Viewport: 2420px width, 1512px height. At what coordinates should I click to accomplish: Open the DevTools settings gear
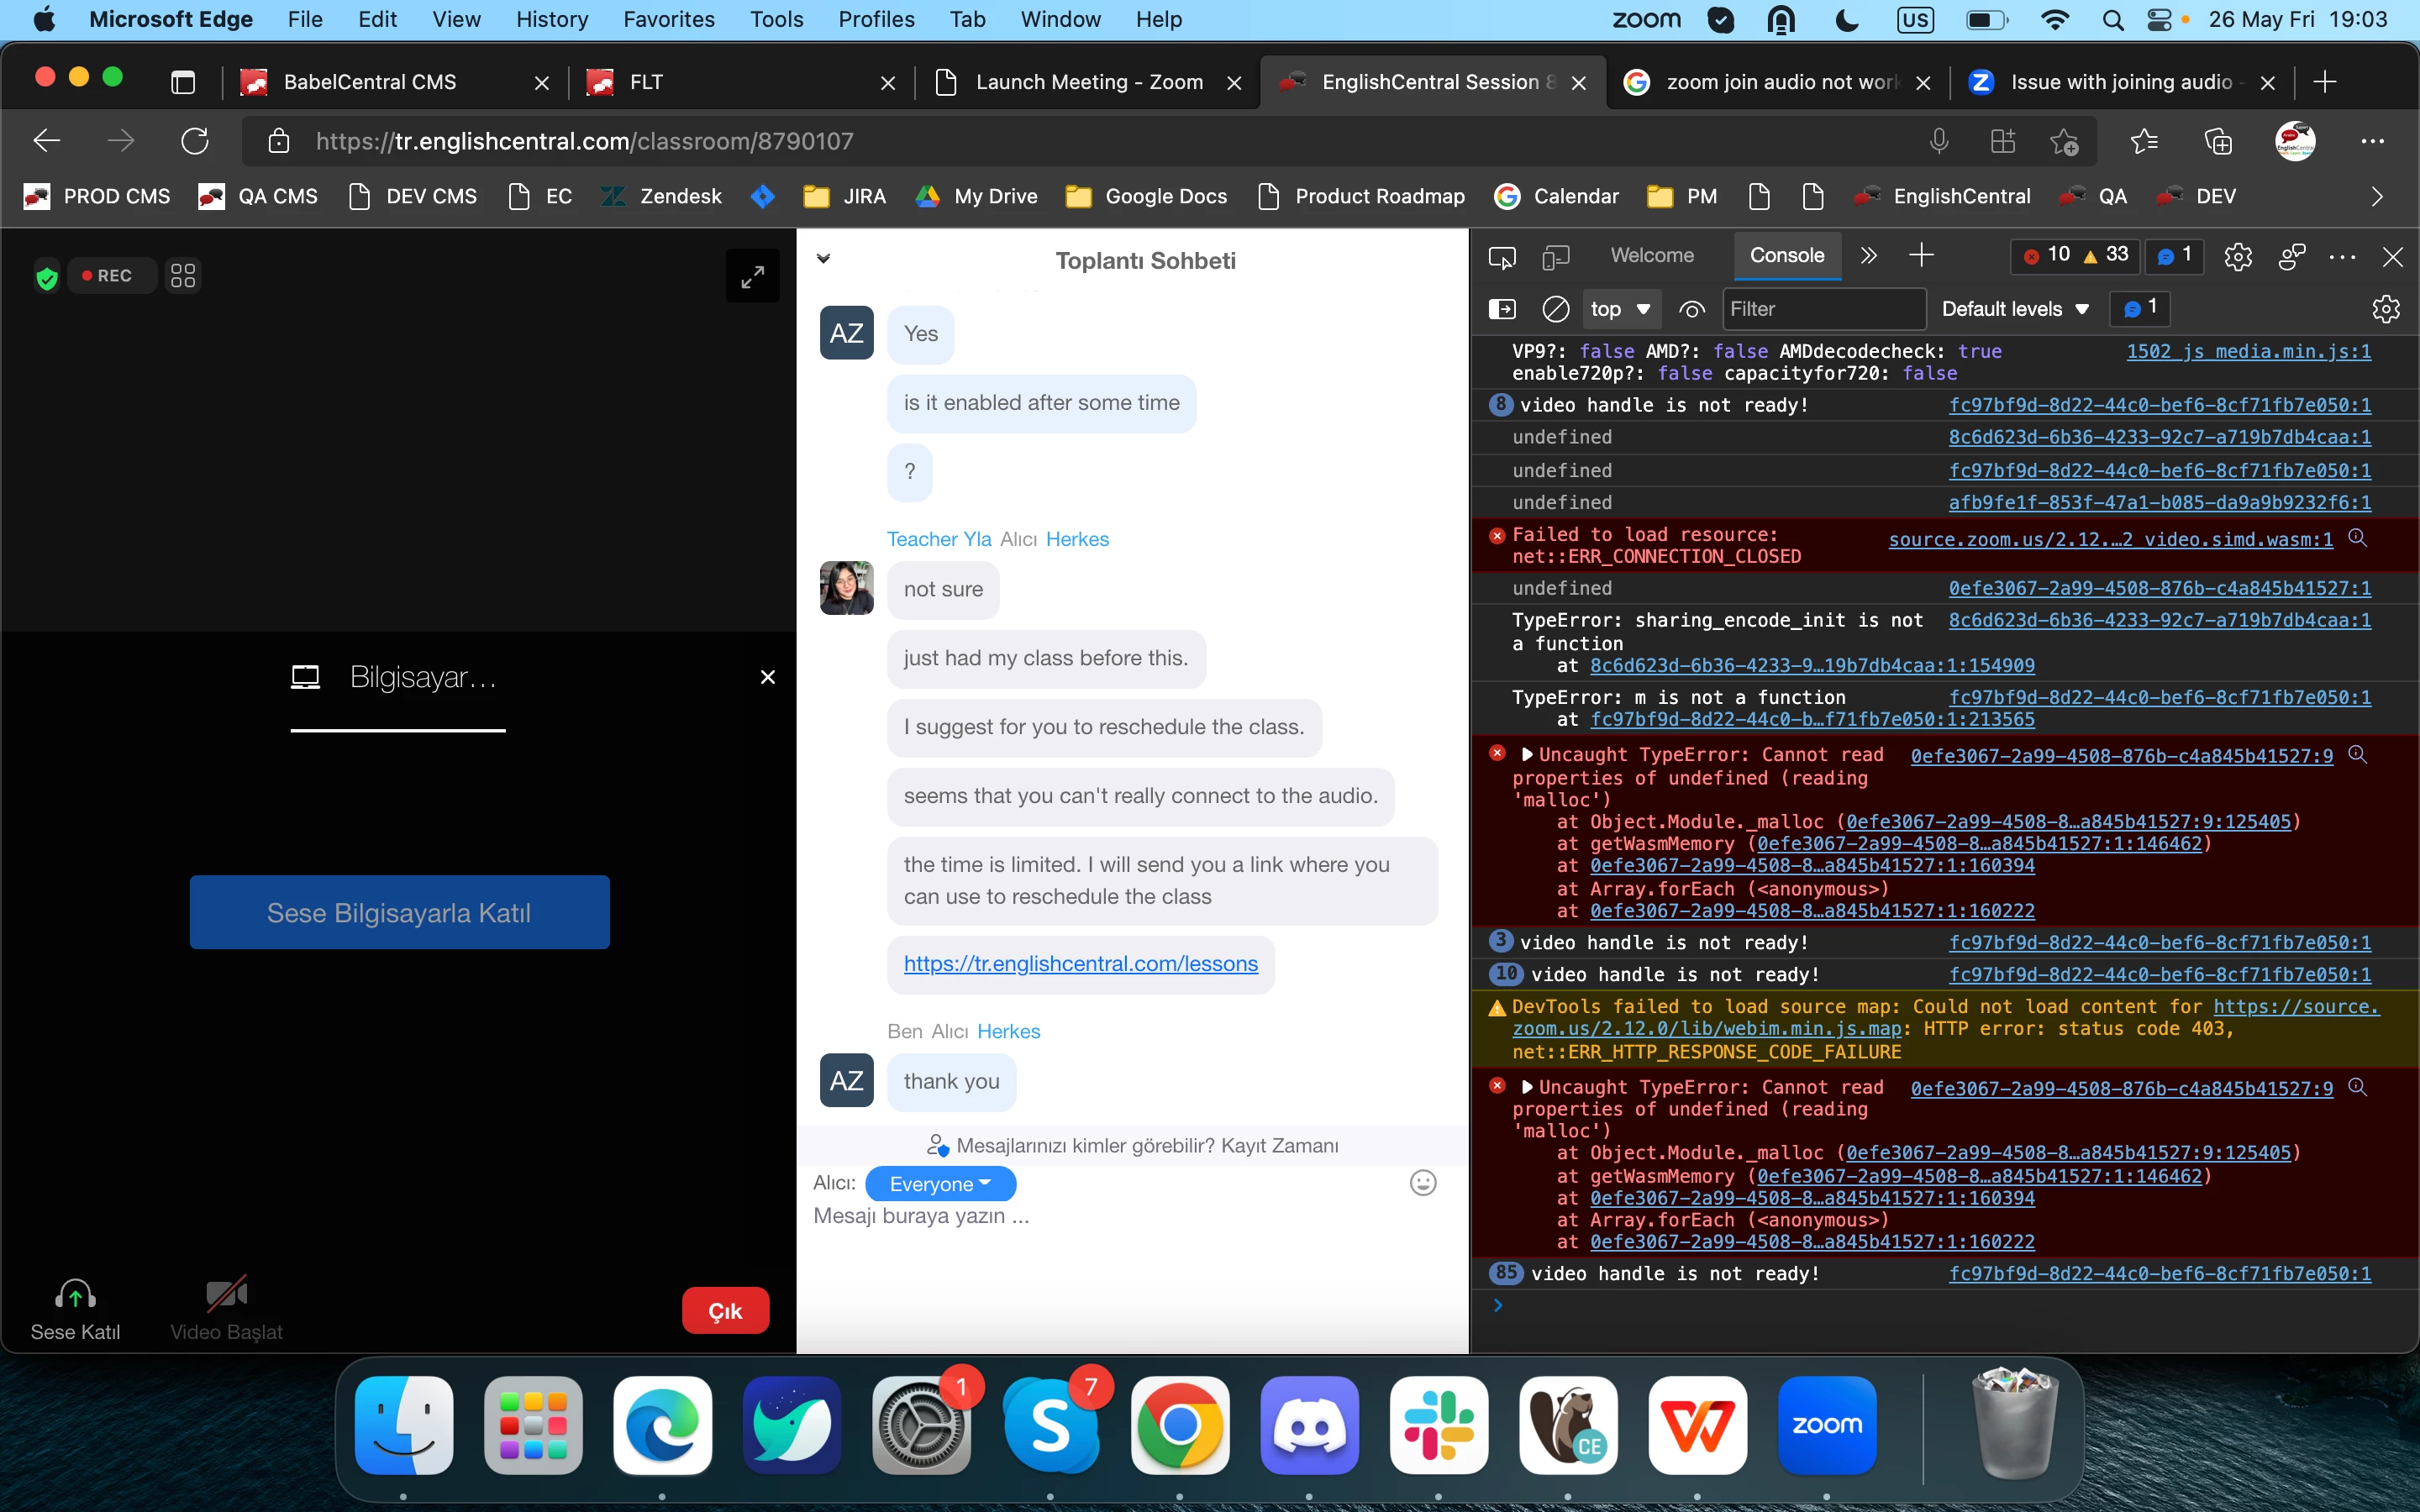pyautogui.click(x=2238, y=257)
